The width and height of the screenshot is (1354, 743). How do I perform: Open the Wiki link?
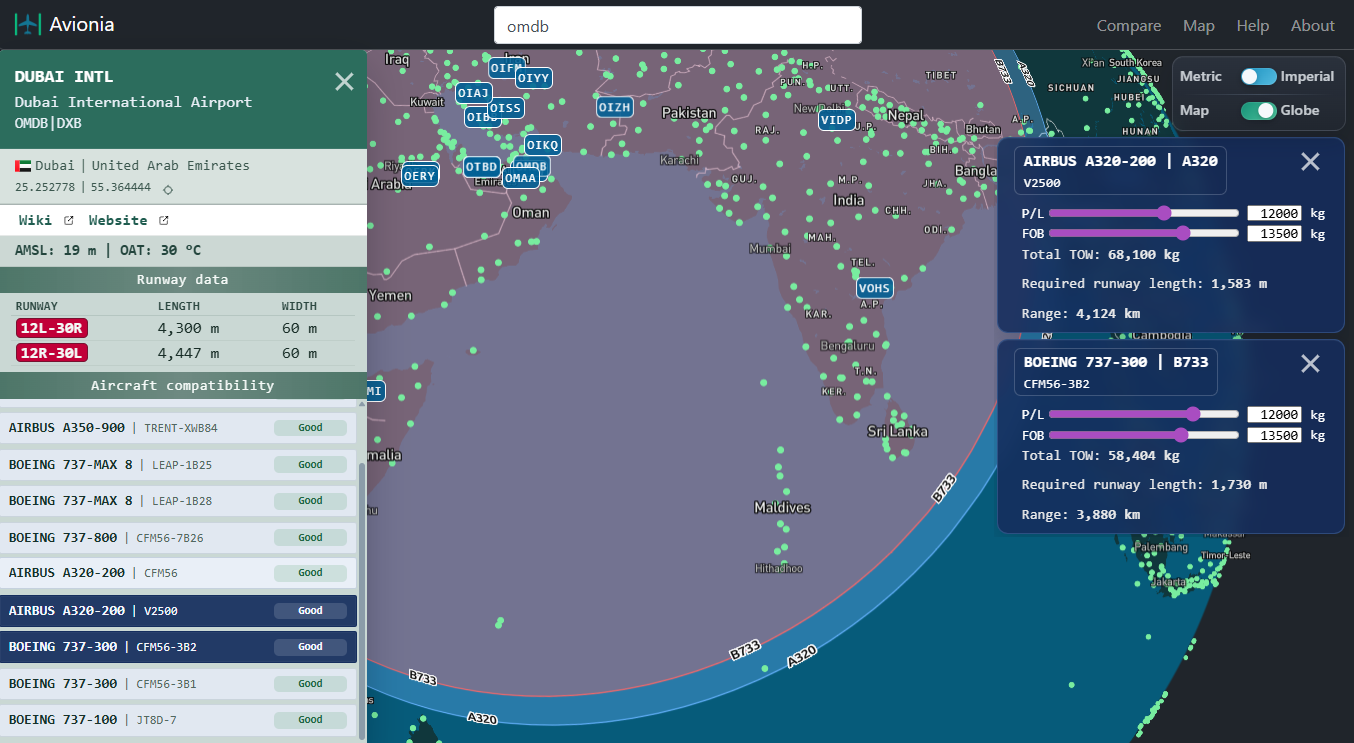tap(35, 220)
